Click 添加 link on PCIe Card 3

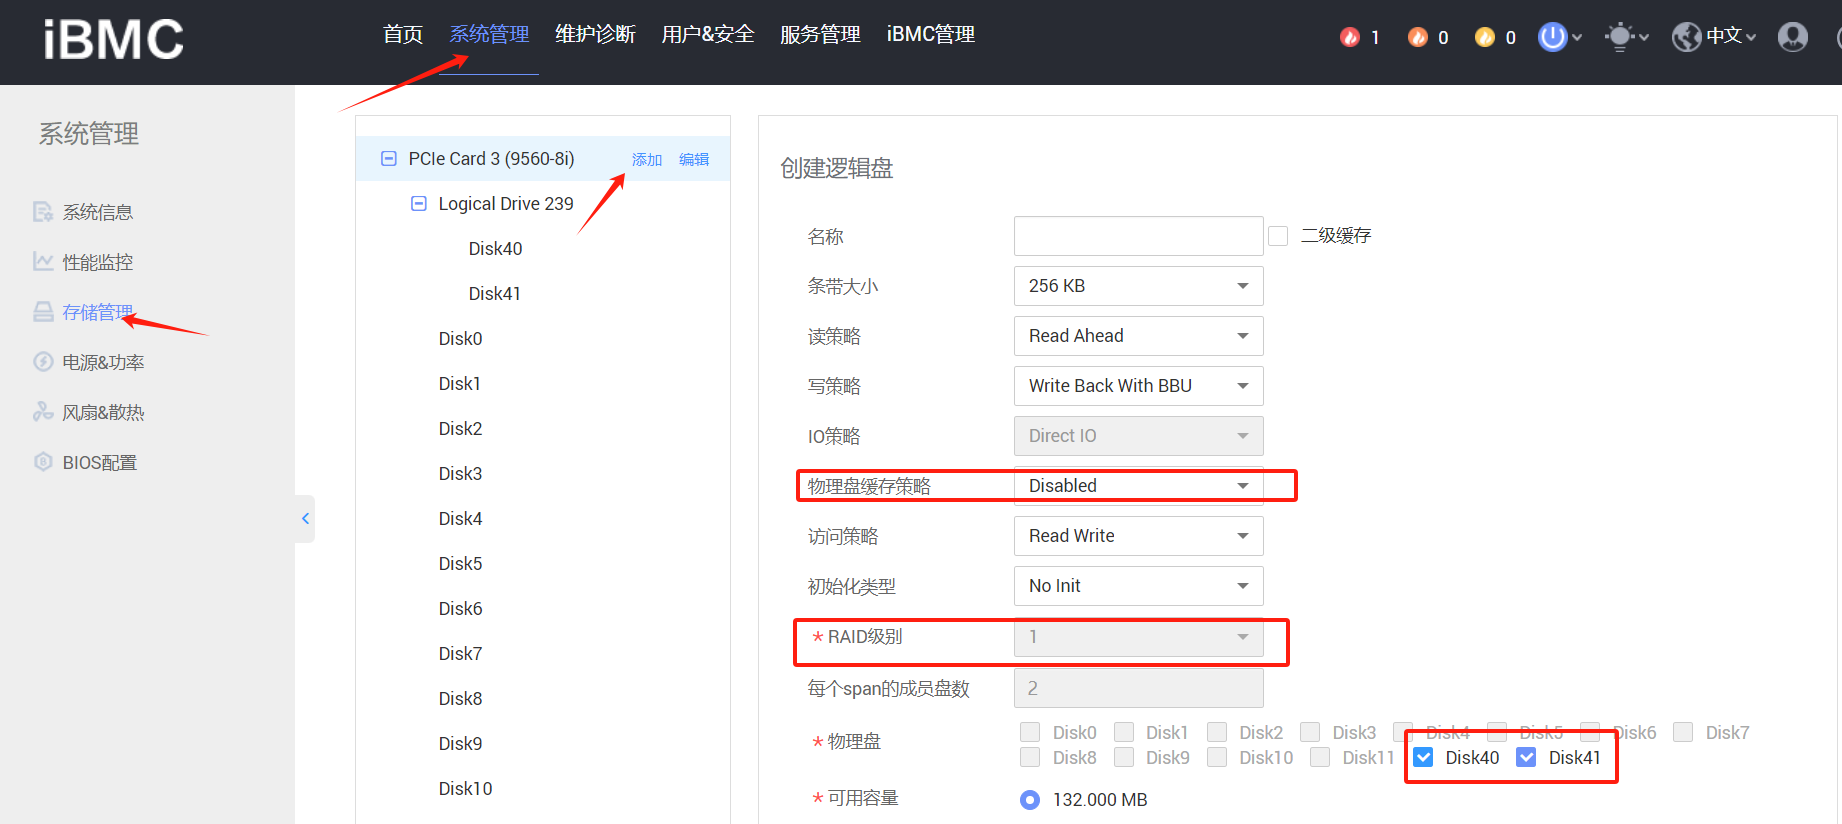tap(647, 160)
